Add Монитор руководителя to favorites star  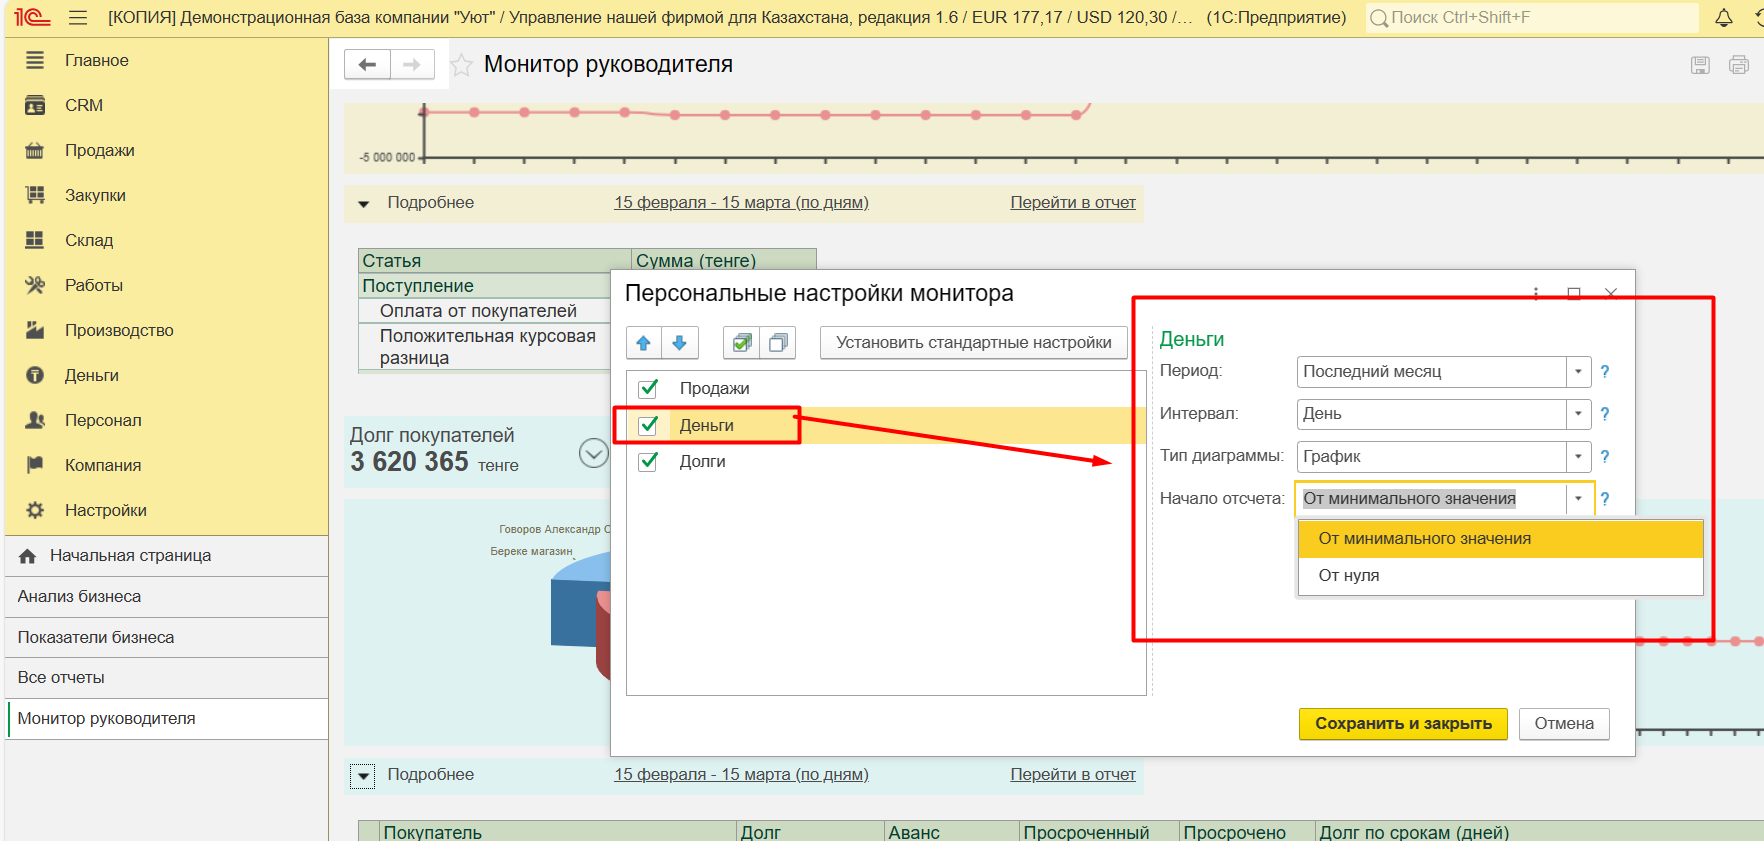point(461,66)
